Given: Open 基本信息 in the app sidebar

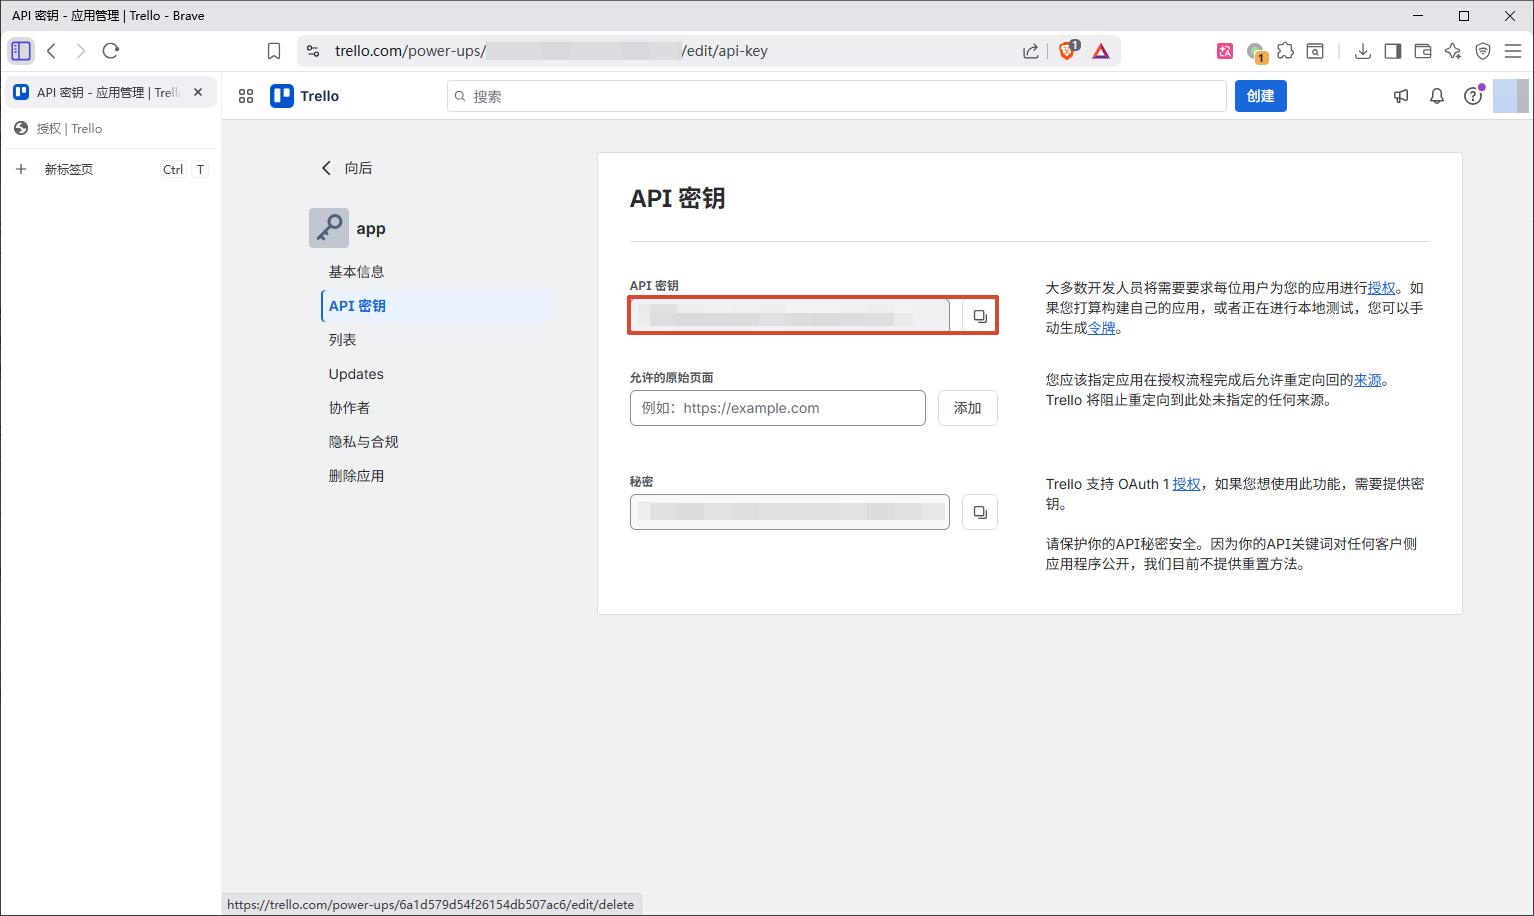Looking at the screenshot, I should click(356, 272).
